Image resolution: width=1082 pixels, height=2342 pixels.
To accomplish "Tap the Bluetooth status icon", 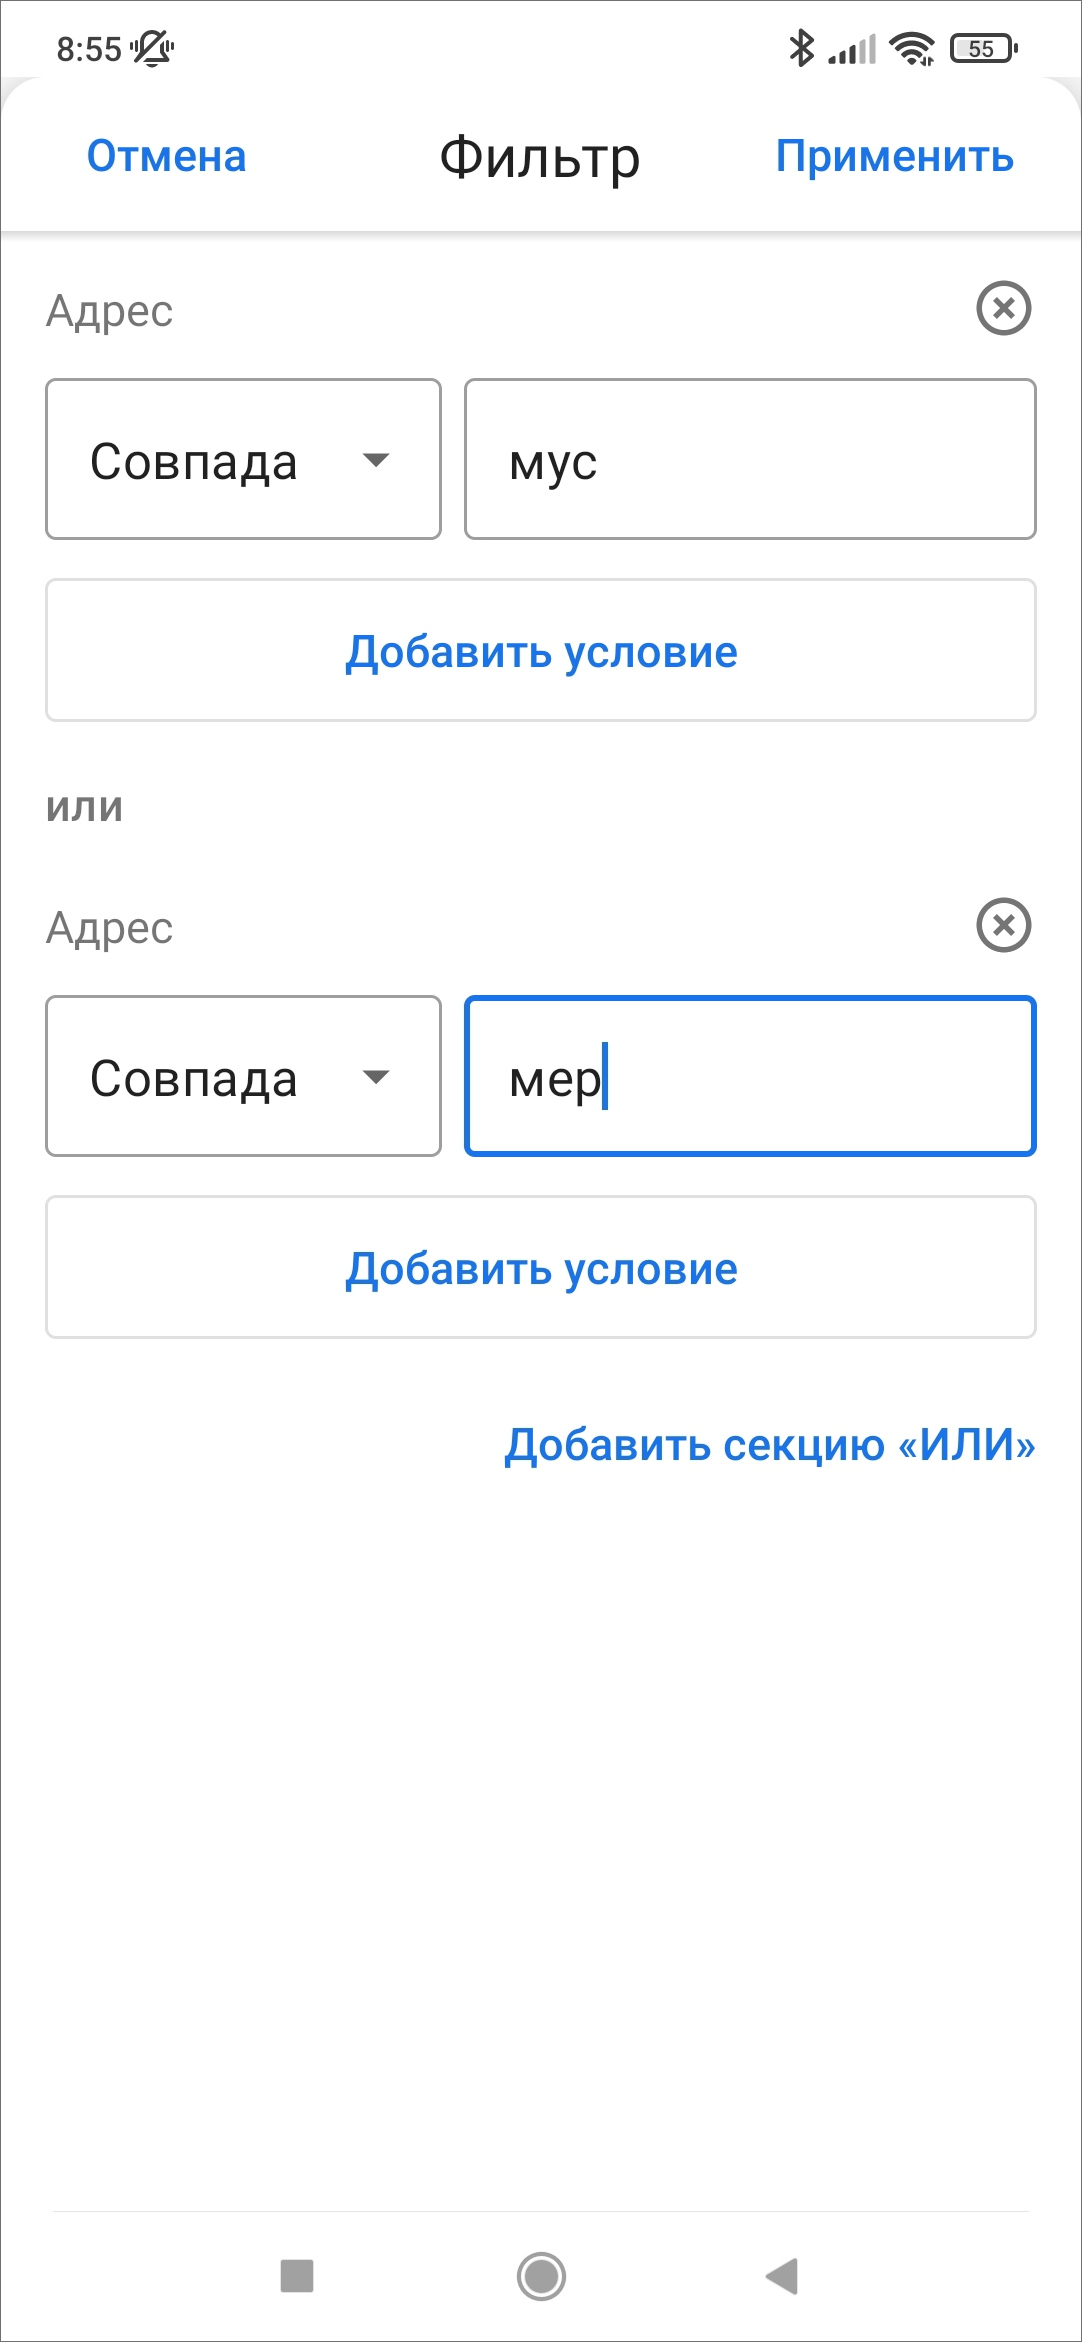I will pyautogui.click(x=801, y=48).
